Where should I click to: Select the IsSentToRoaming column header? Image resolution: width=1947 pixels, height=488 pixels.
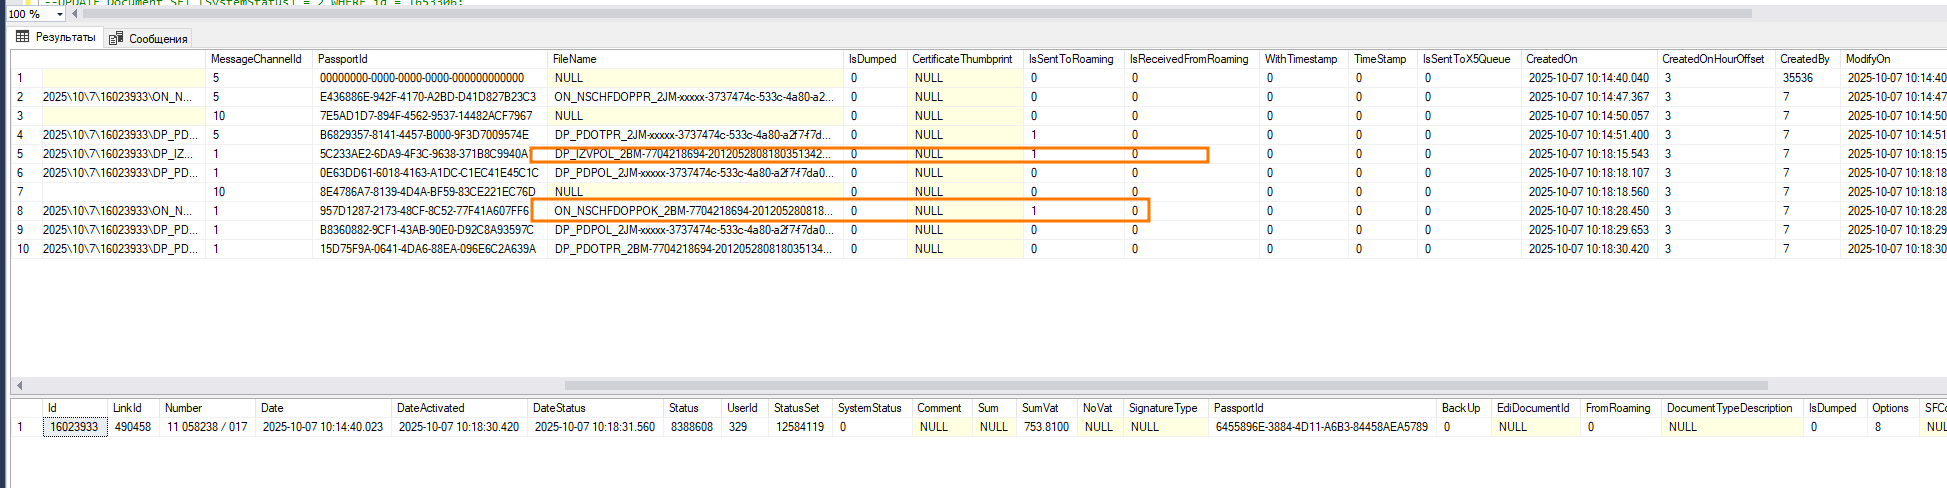point(1074,59)
